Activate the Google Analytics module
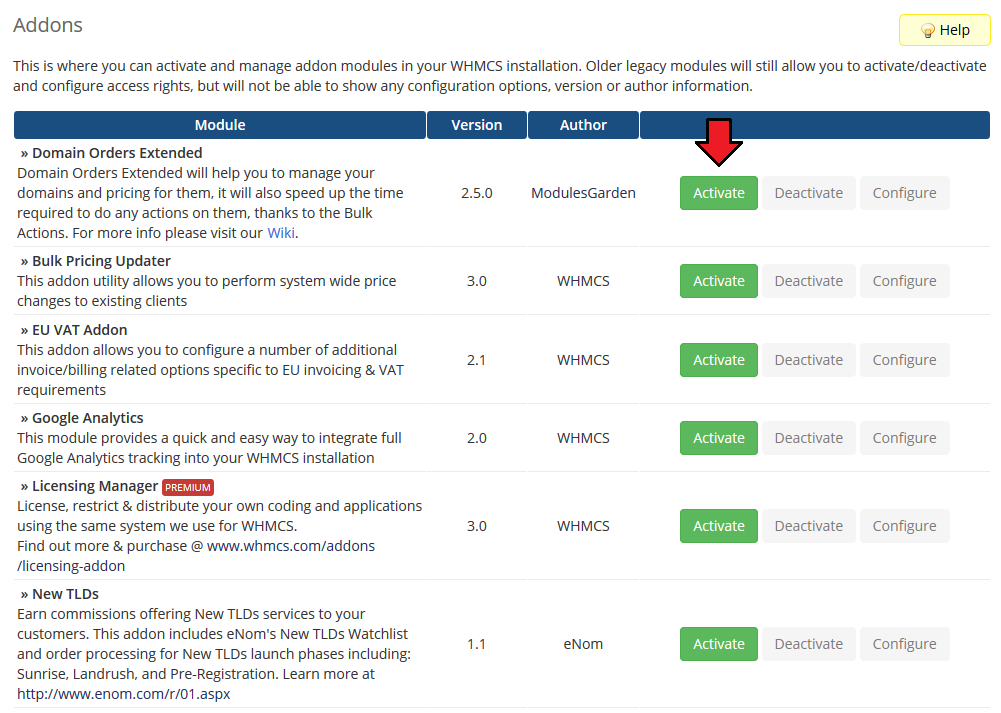Image resolution: width=1001 pixels, height=713 pixels. click(x=718, y=438)
